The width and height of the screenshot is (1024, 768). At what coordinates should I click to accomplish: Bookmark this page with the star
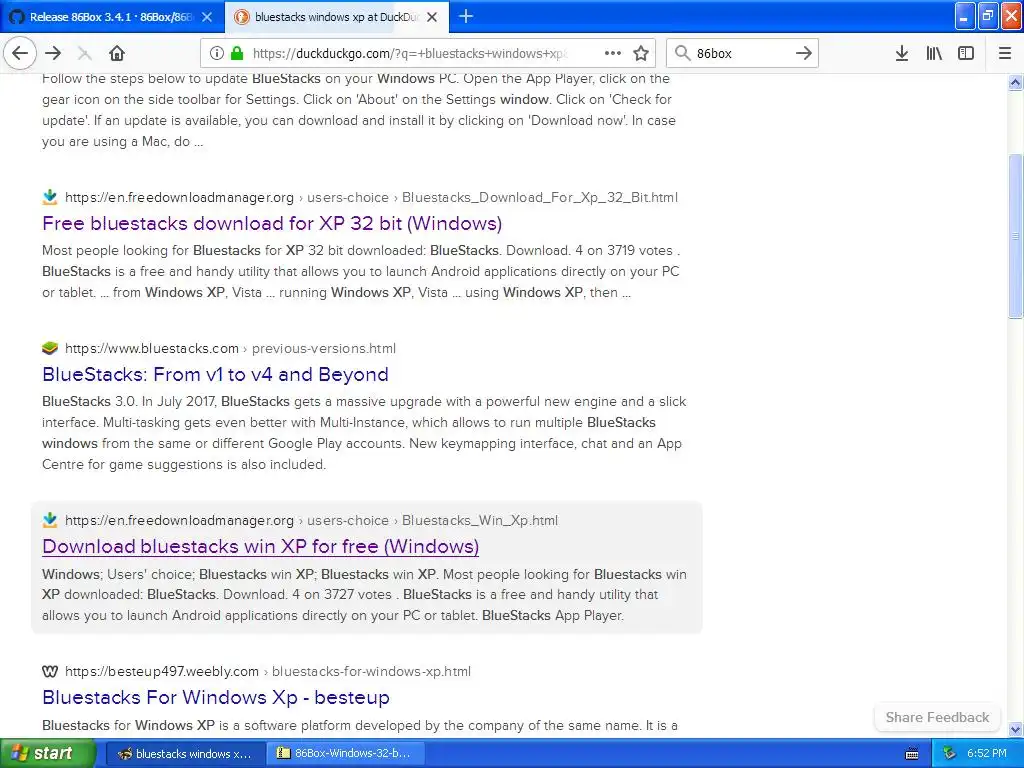pos(641,53)
